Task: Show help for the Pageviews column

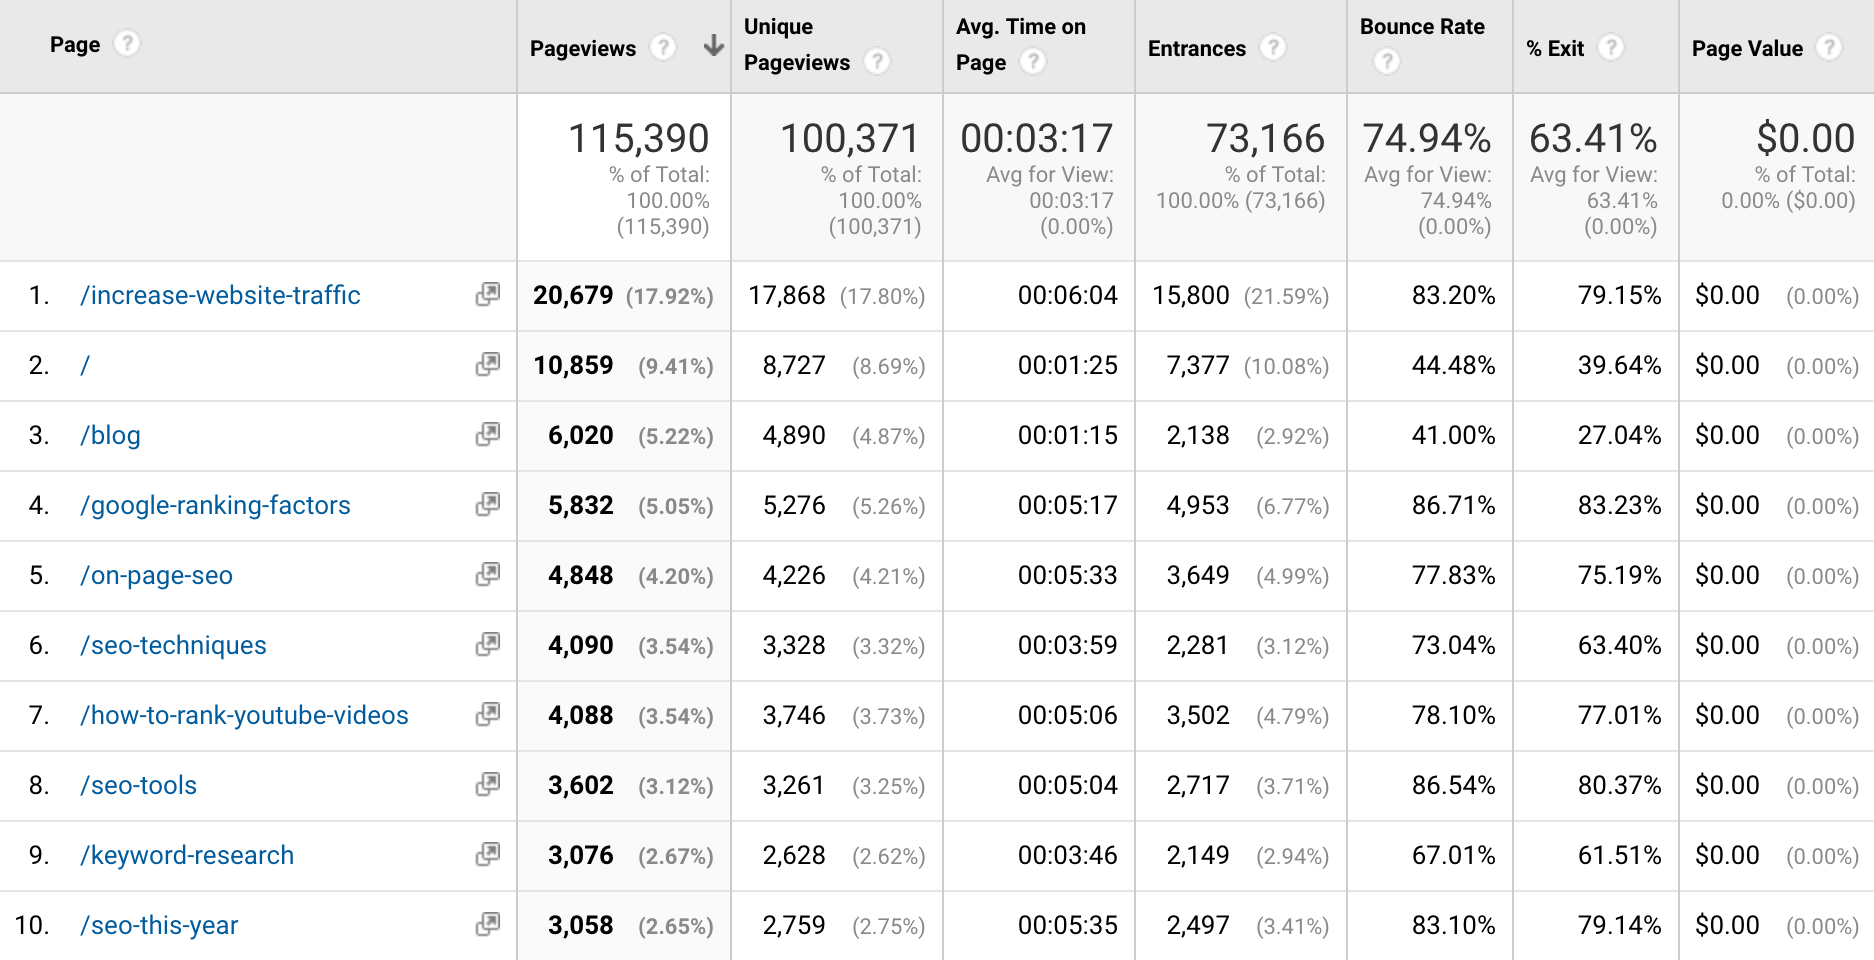Action: [663, 47]
